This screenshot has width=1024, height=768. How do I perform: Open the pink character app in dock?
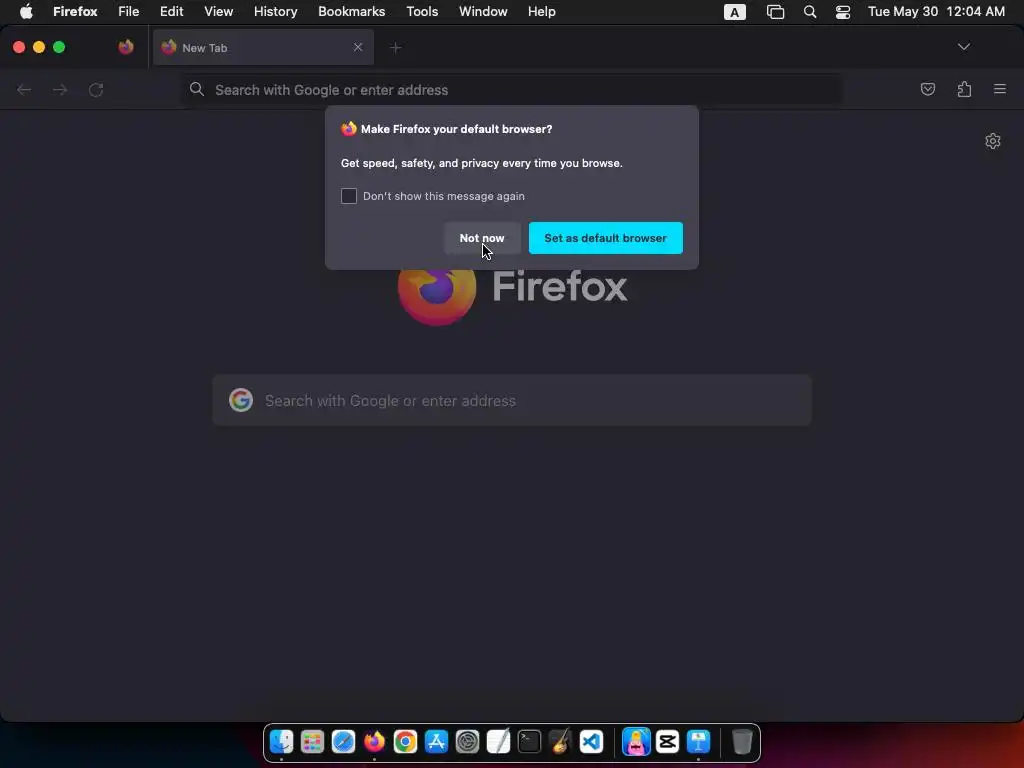pyautogui.click(x=636, y=742)
